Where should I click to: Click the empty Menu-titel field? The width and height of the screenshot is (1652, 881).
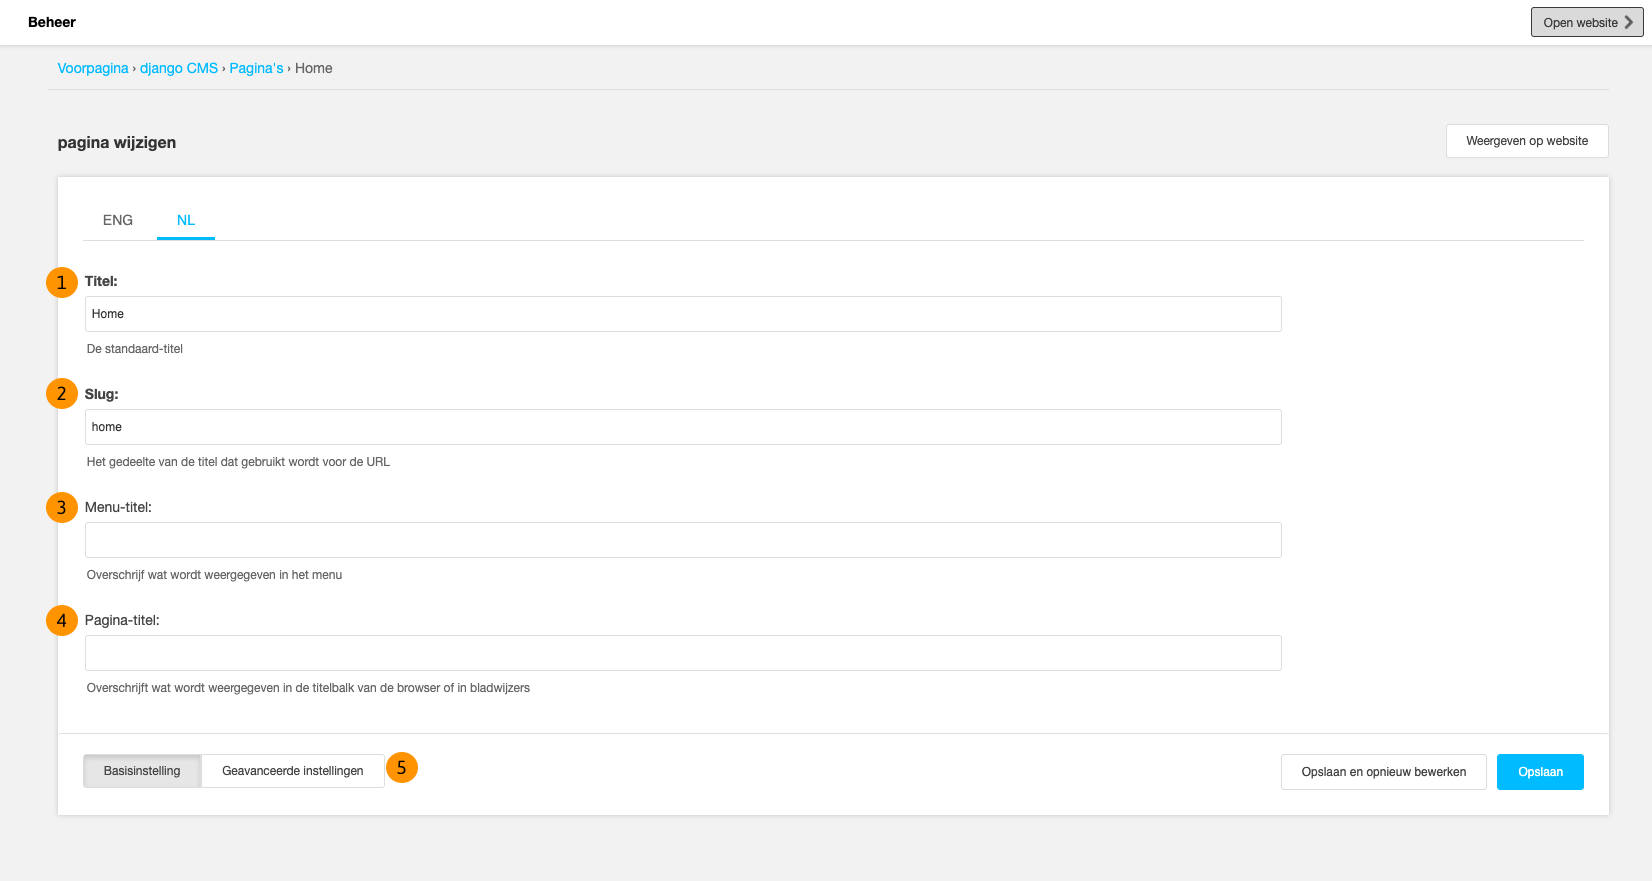click(x=683, y=540)
